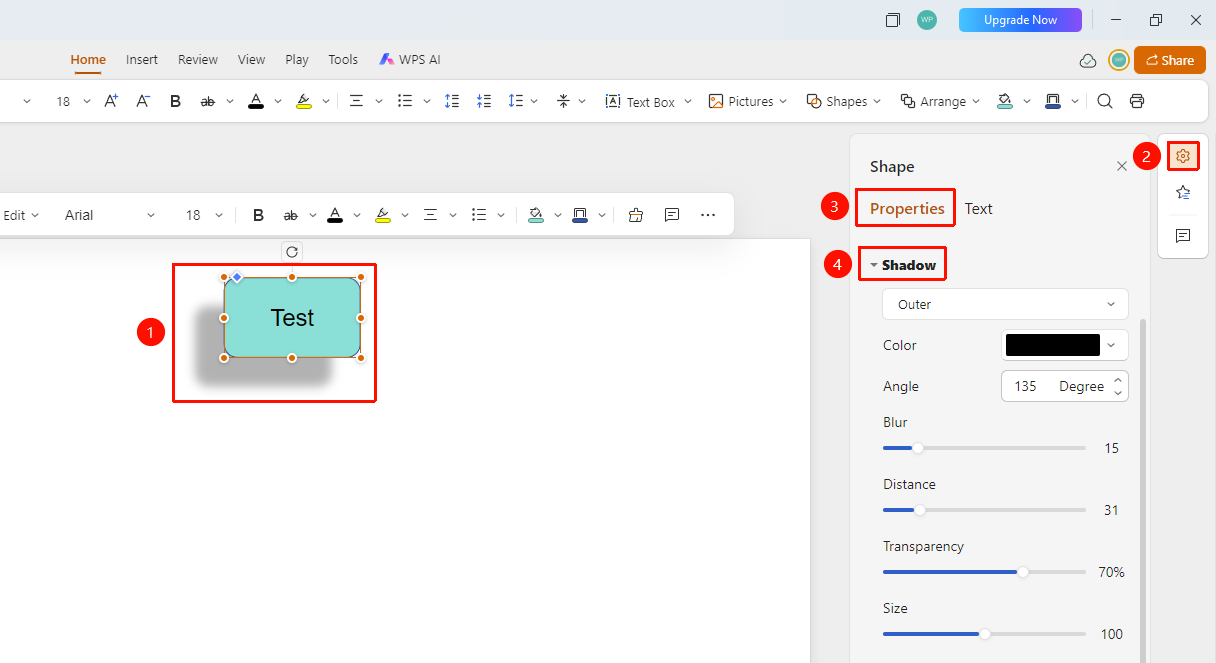
Task: Open the Edit dropdown in floating toolbar
Action: coord(21,215)
